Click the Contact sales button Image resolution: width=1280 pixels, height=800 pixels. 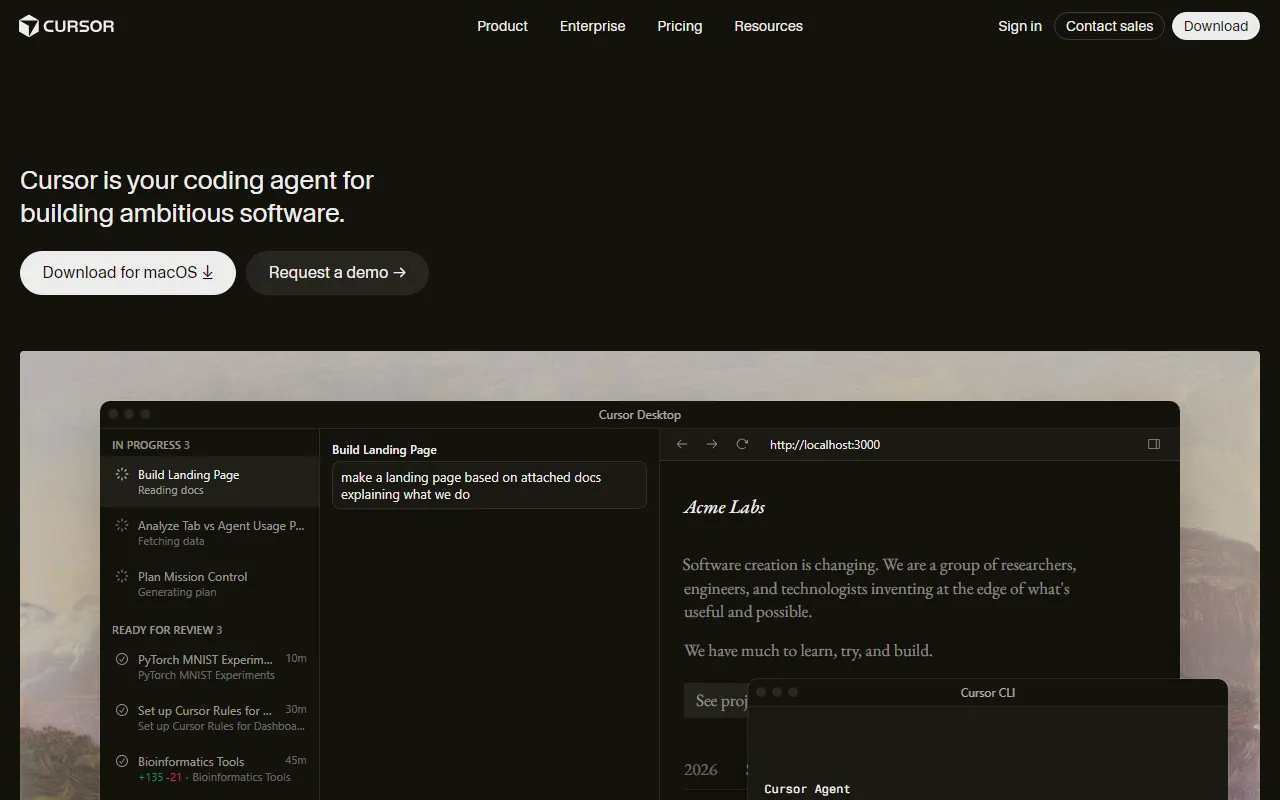(1109, 26)
